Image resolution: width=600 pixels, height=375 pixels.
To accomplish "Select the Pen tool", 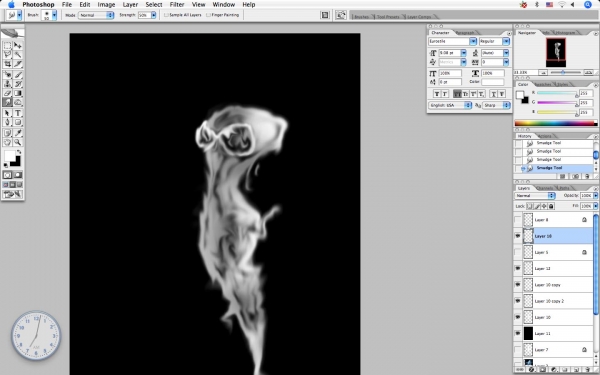I will tap(7, 122).
